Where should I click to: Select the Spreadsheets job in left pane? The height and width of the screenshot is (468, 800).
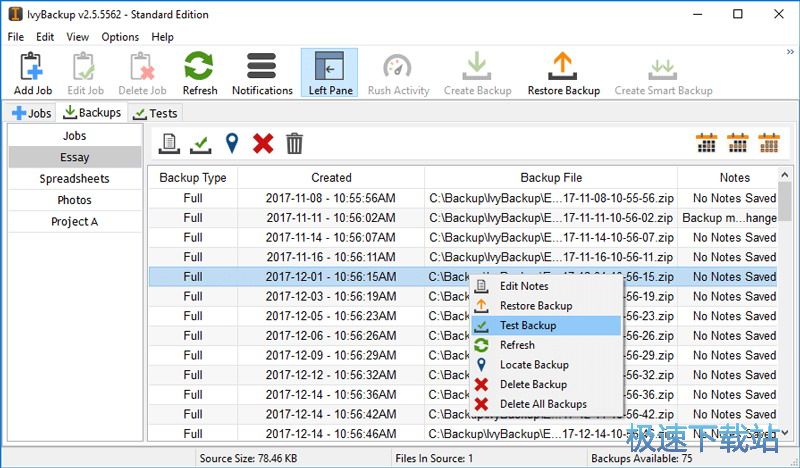pyautogui.click(x=75, y=179)
